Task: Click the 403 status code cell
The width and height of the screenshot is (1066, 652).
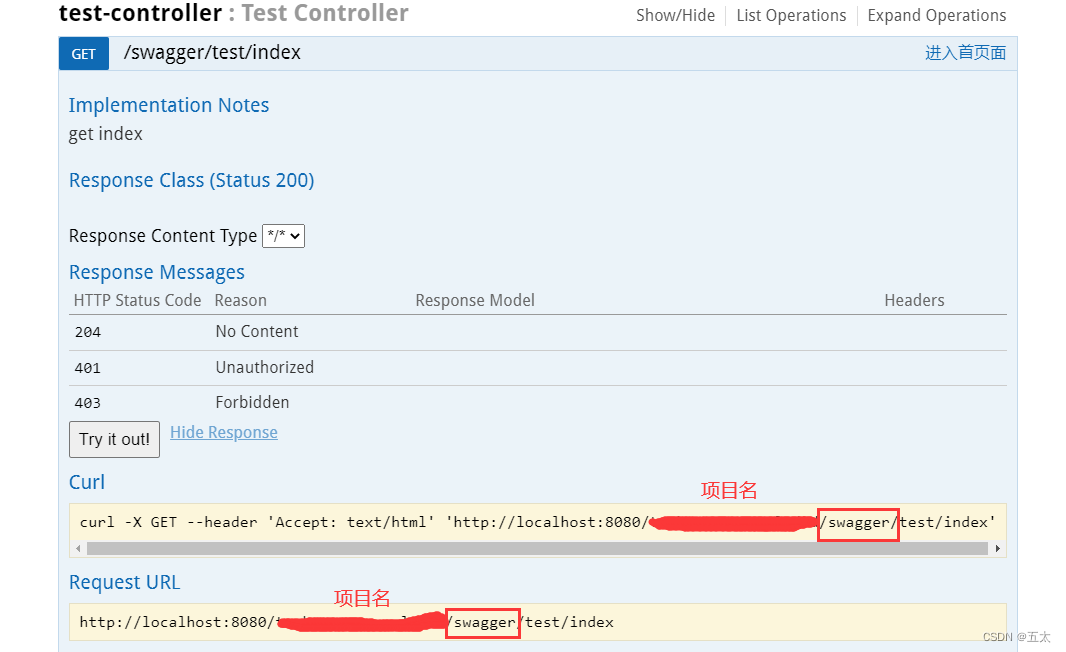Action: (x=88, y=404)
